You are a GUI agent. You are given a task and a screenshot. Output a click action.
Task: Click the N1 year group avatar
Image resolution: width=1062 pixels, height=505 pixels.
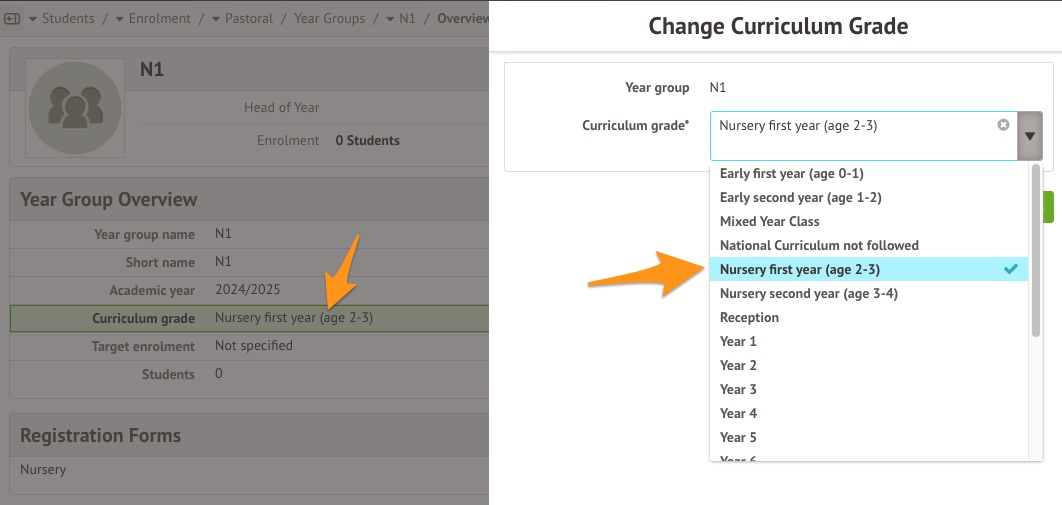coord(75,105)
